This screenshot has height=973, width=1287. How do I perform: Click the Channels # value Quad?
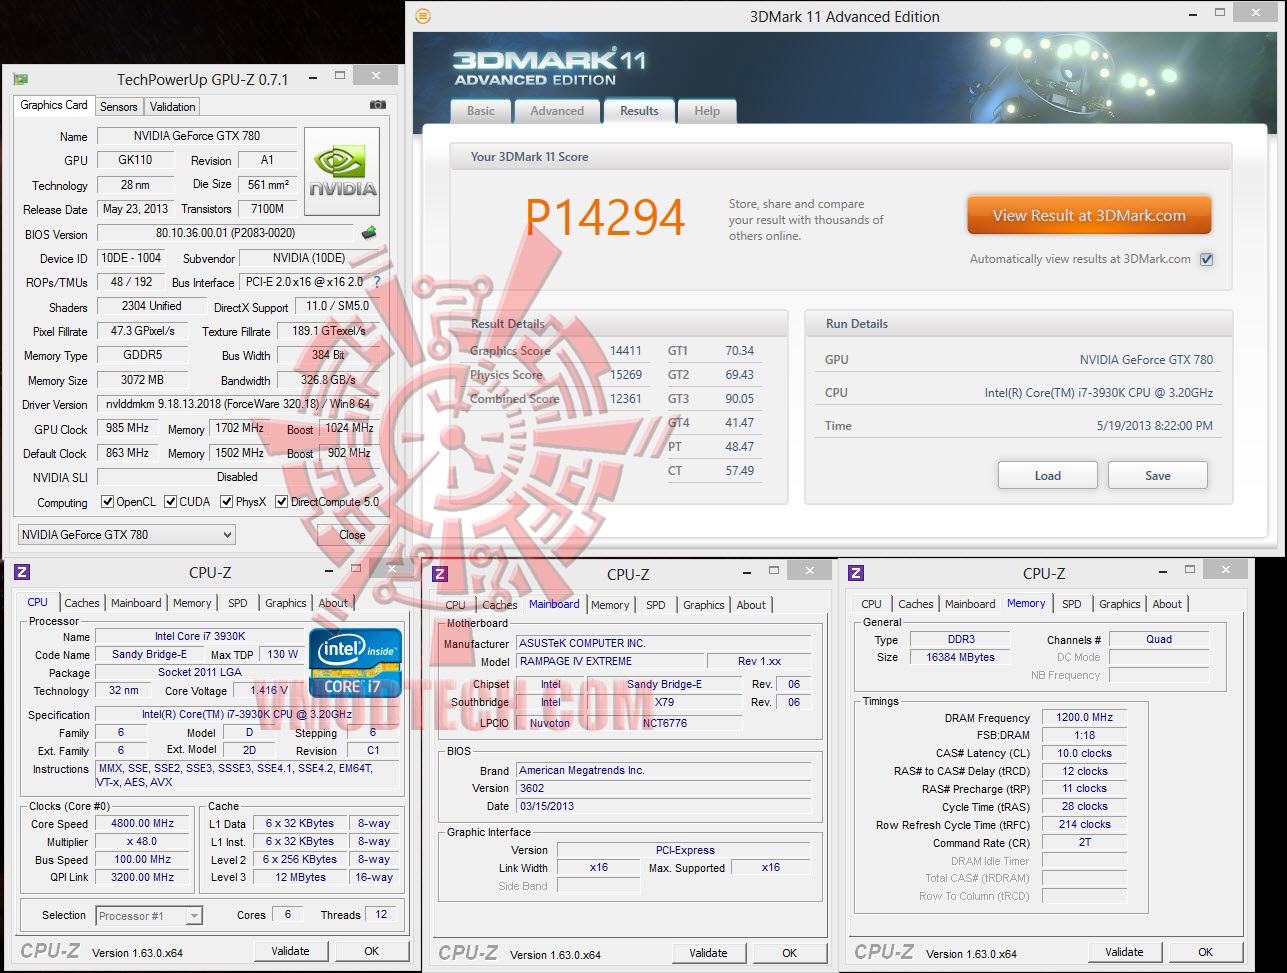coord(1159,639)
